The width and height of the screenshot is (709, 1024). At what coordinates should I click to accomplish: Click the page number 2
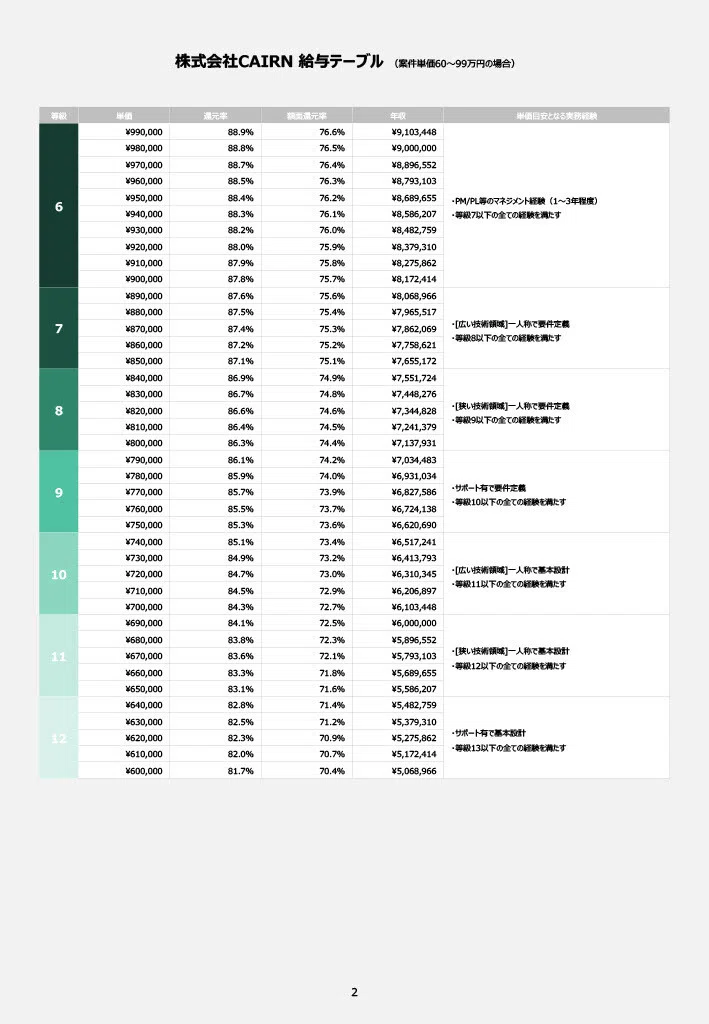pyautogui.click(x=354, y=992)
